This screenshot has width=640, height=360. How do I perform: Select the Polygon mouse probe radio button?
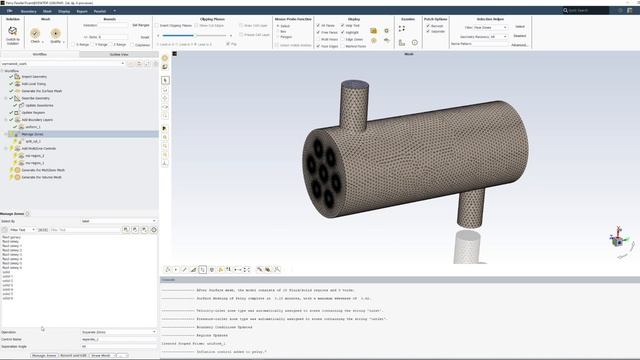coord(278,37)
